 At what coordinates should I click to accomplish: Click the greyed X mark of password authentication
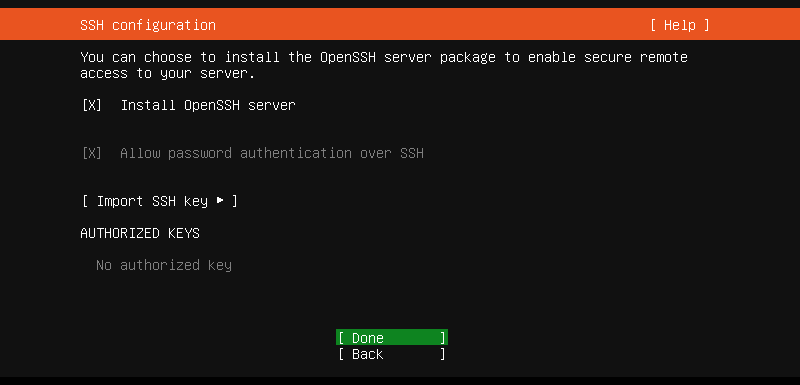pos(92,153)
